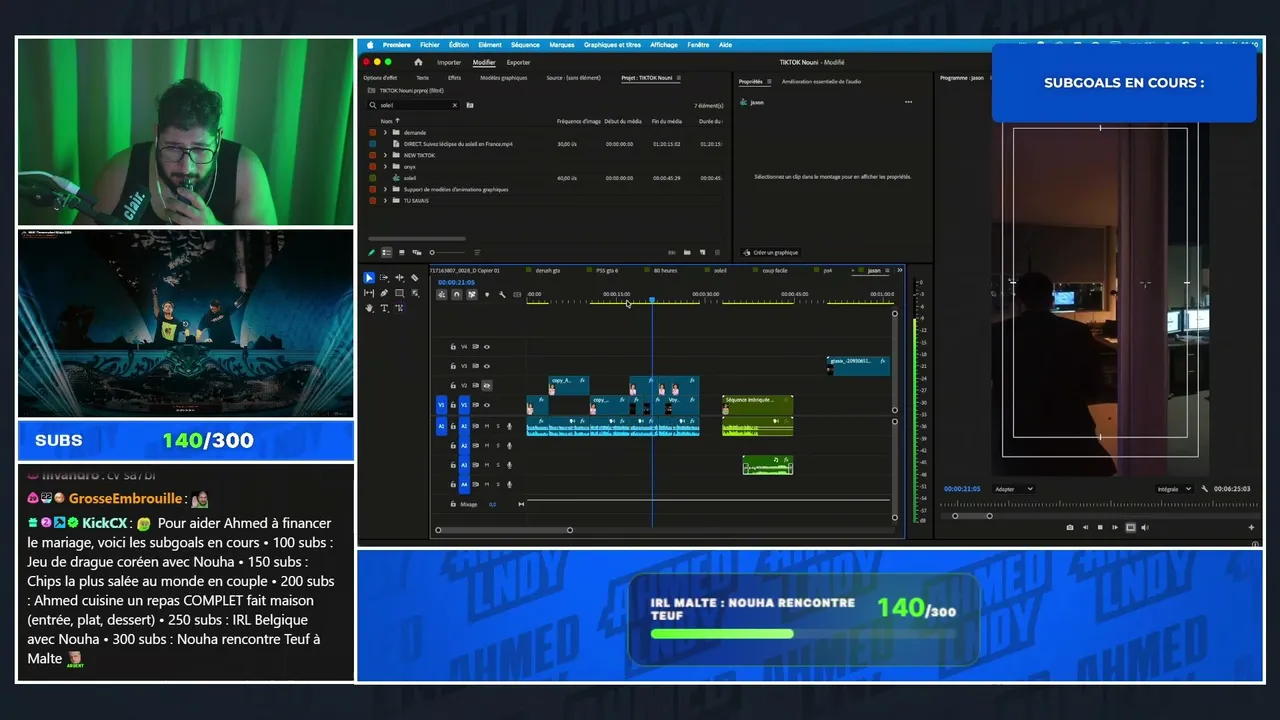Clear the project search field

tap(454, 105)
